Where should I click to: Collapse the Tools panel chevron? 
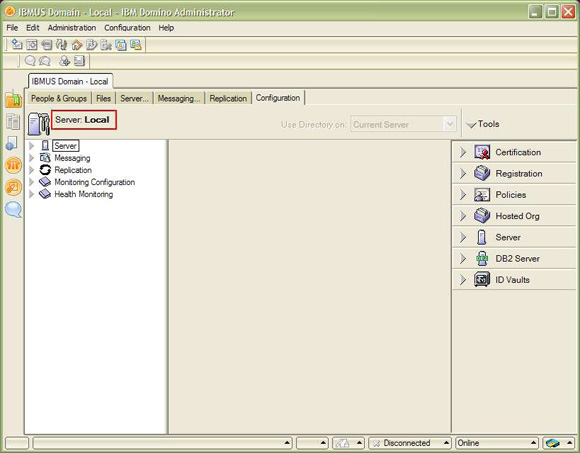[471, 125]
